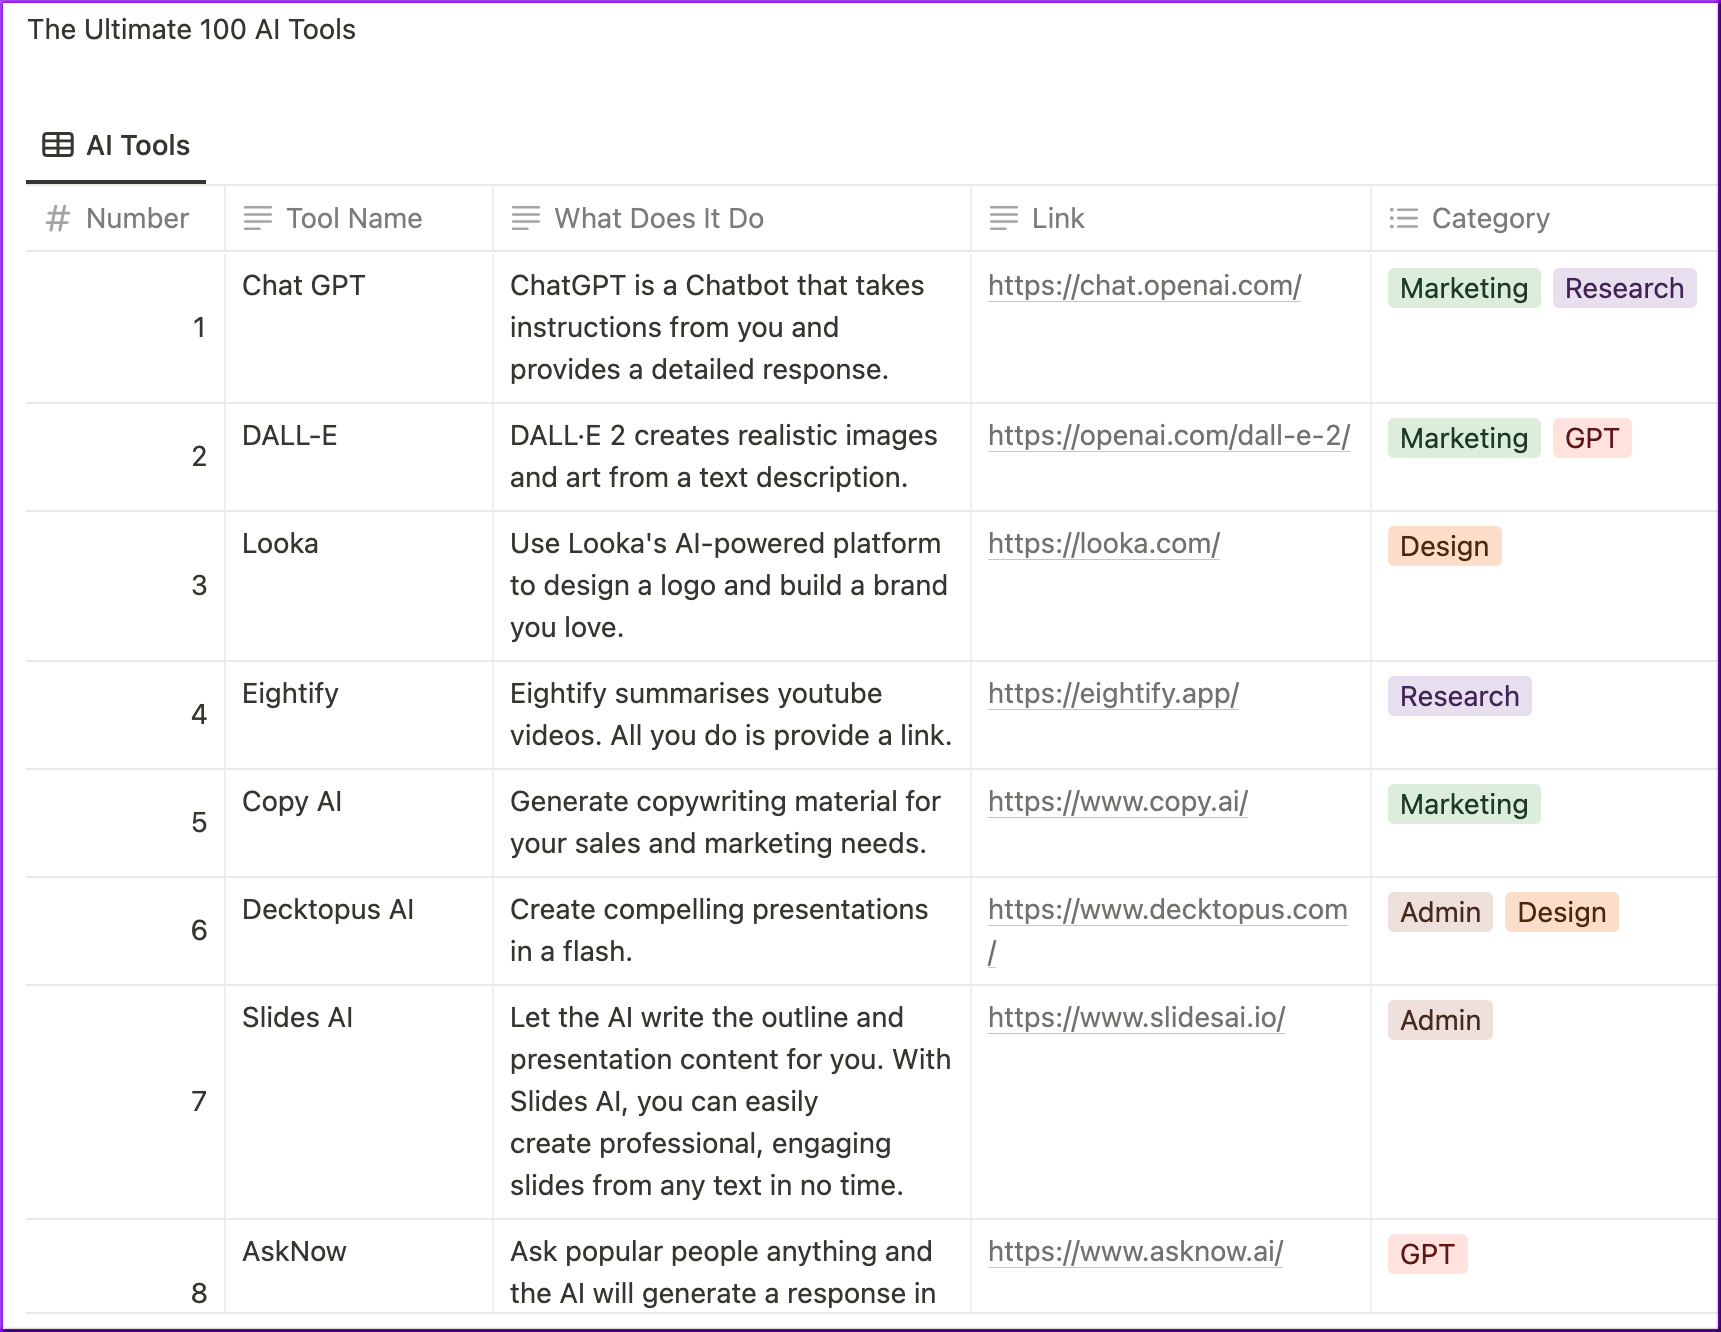Open the What Does It Do column header

732,218
